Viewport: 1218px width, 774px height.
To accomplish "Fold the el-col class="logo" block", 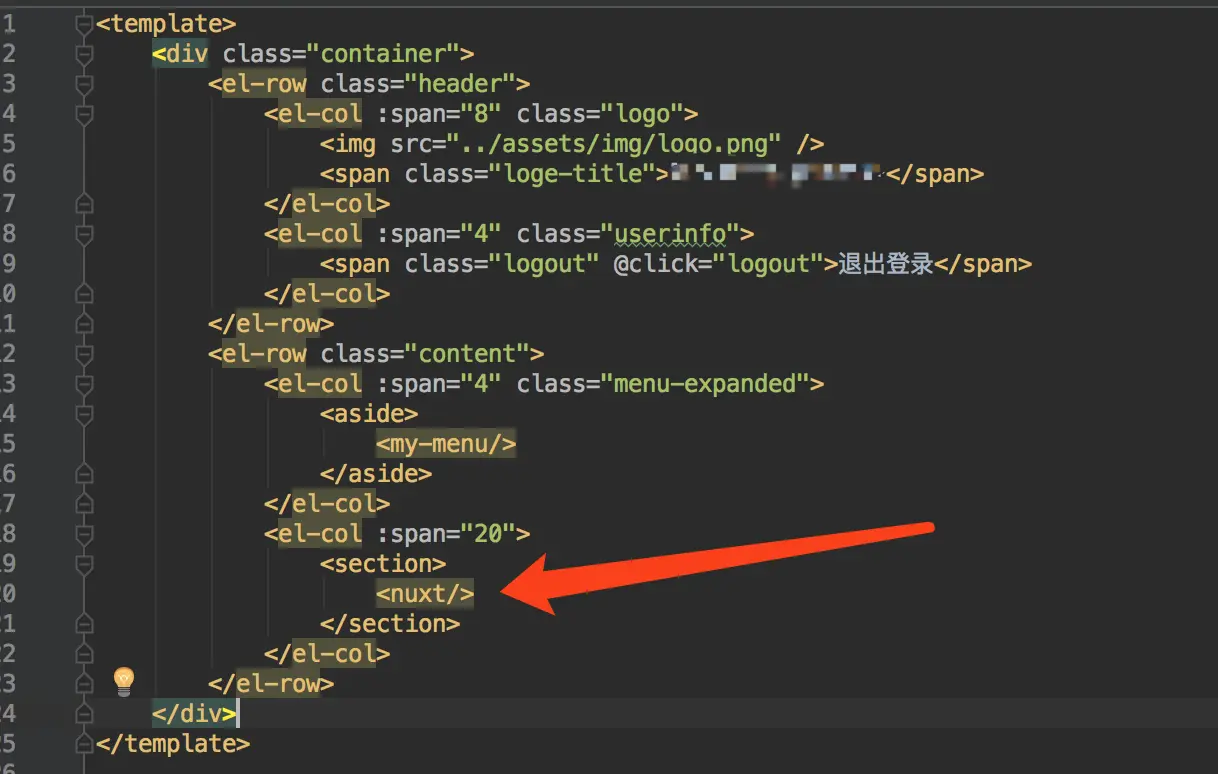I will click(84, 115).
